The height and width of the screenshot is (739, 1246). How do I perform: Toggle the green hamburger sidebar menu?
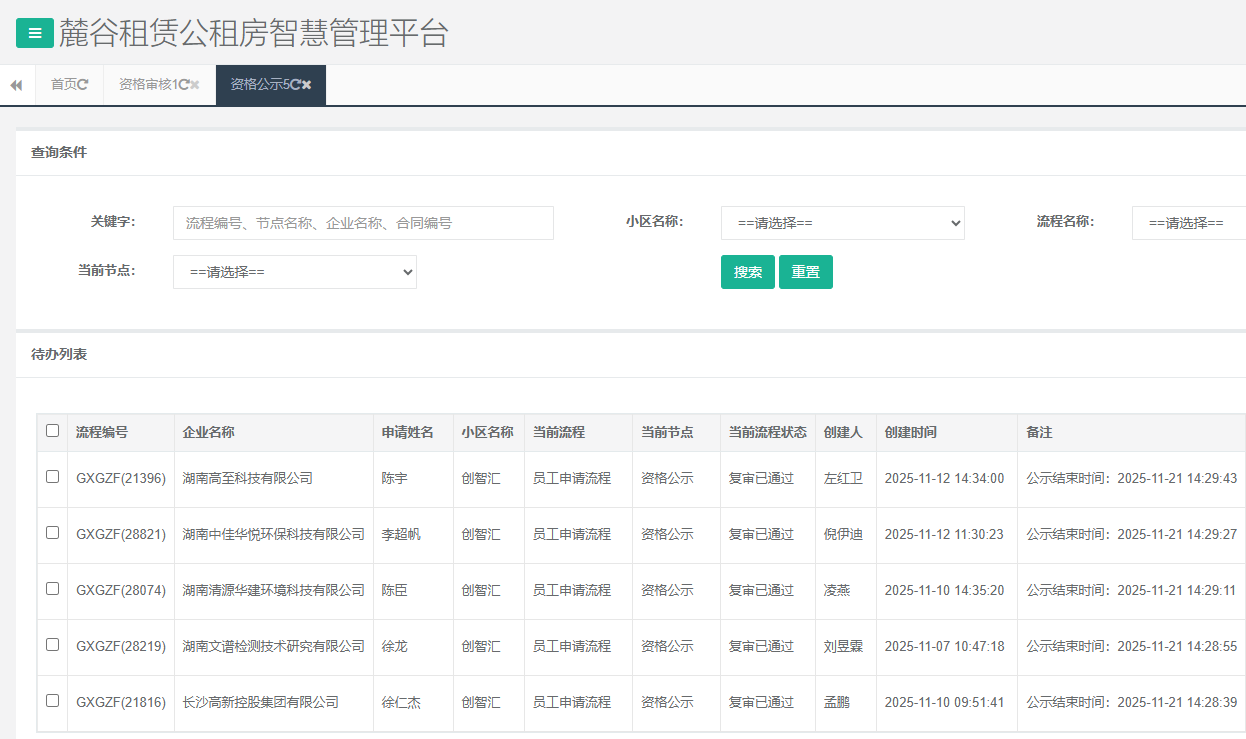(x=35, y=33)
